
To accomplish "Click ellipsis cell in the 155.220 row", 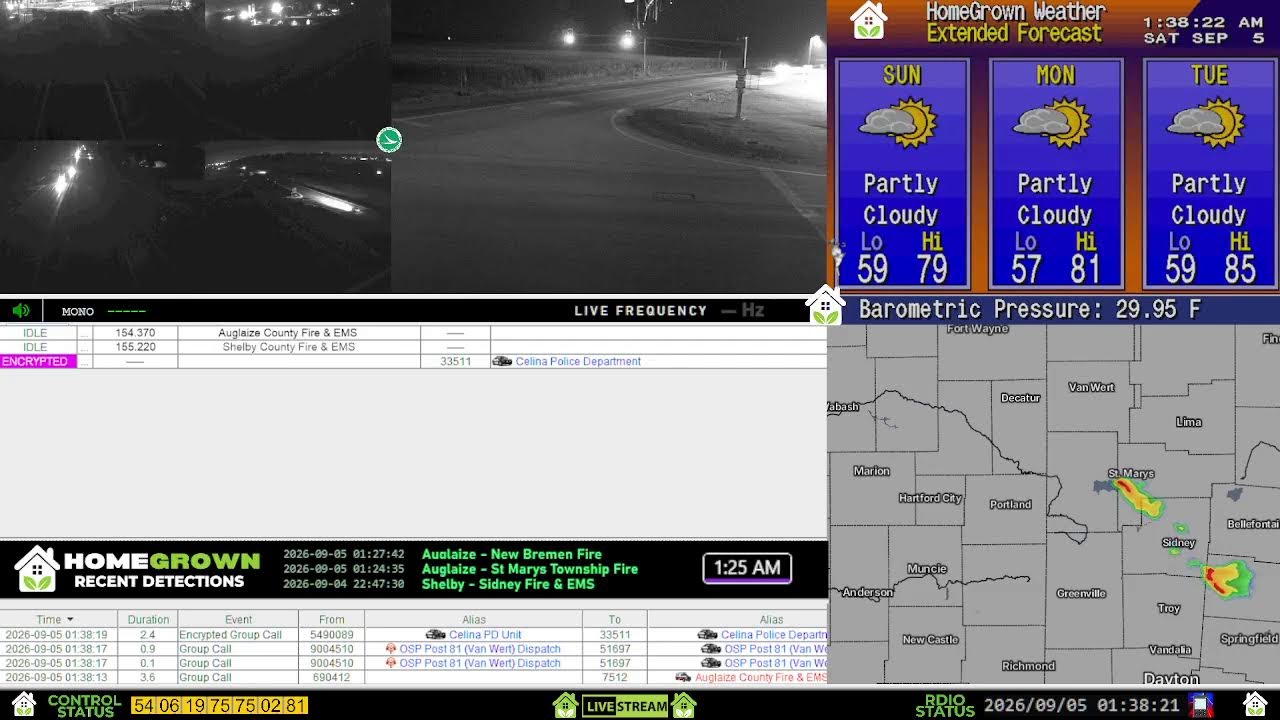I will (x=85, y=347).
